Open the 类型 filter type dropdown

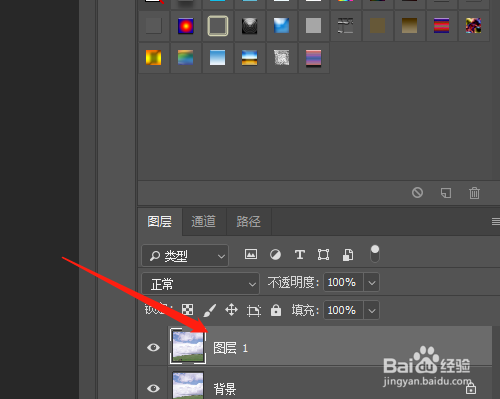185,255
